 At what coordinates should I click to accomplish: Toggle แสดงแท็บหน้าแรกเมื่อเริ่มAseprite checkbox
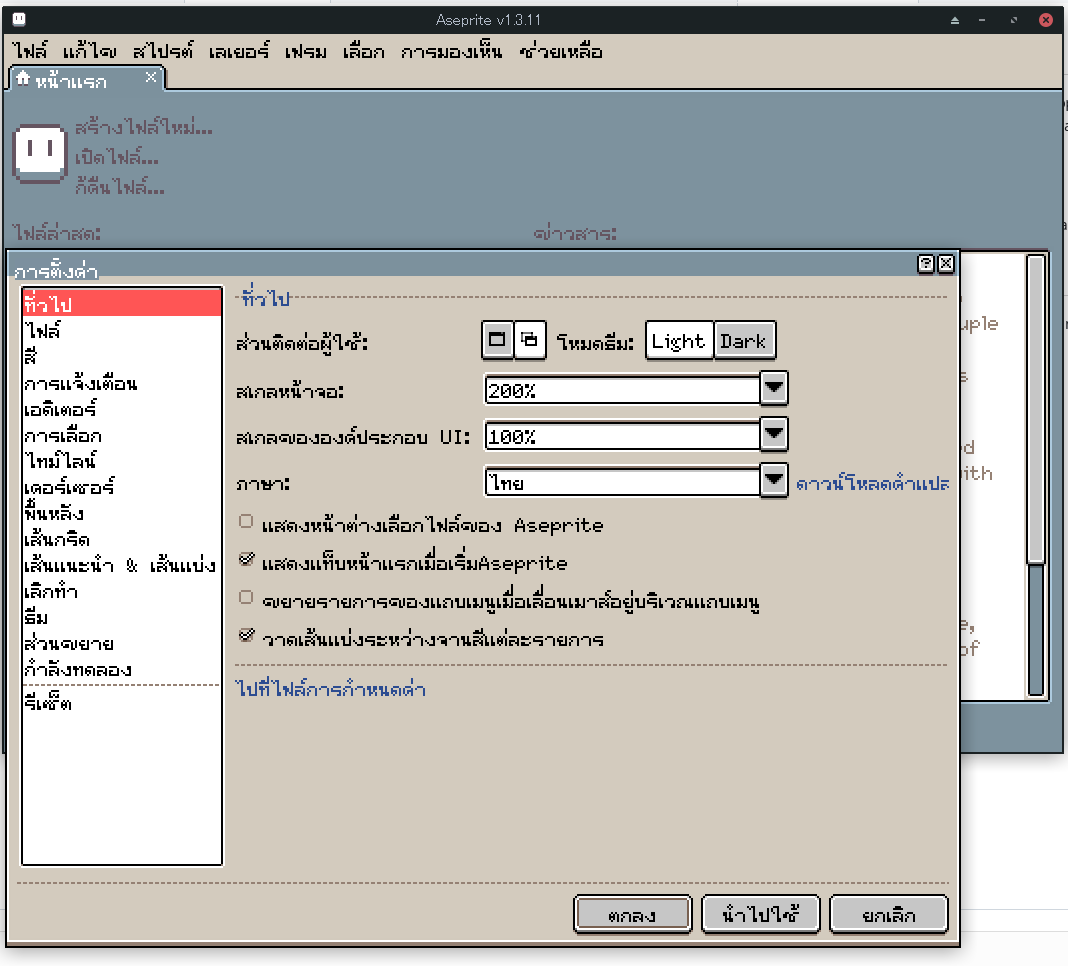point(247,560)
